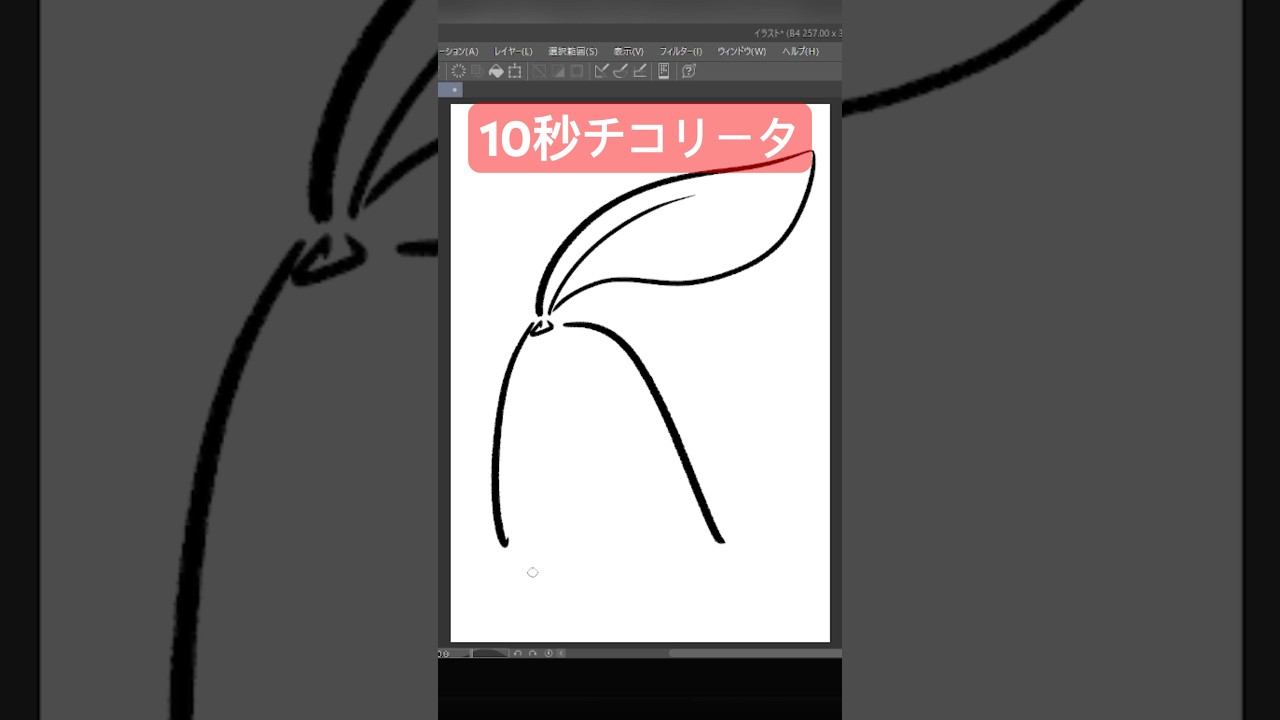This screenshot has height=720, width=1280.
Task: Open the ウィンドウ(W) menu
Action: pos(741,51)
